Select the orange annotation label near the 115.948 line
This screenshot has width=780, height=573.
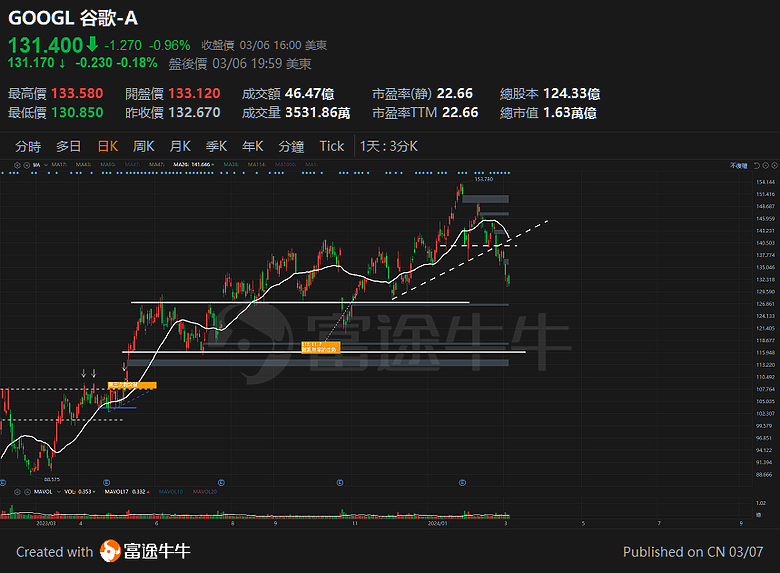tap(320, 347)
